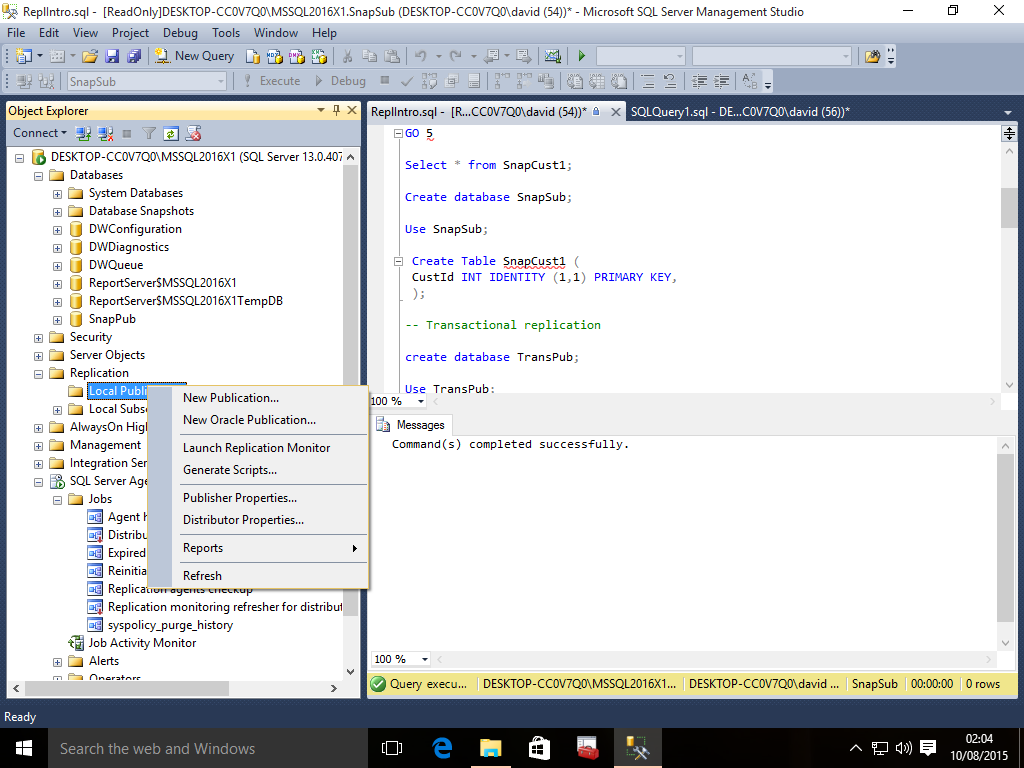
Task: Open the Tools menu
Action: point(226,33)
